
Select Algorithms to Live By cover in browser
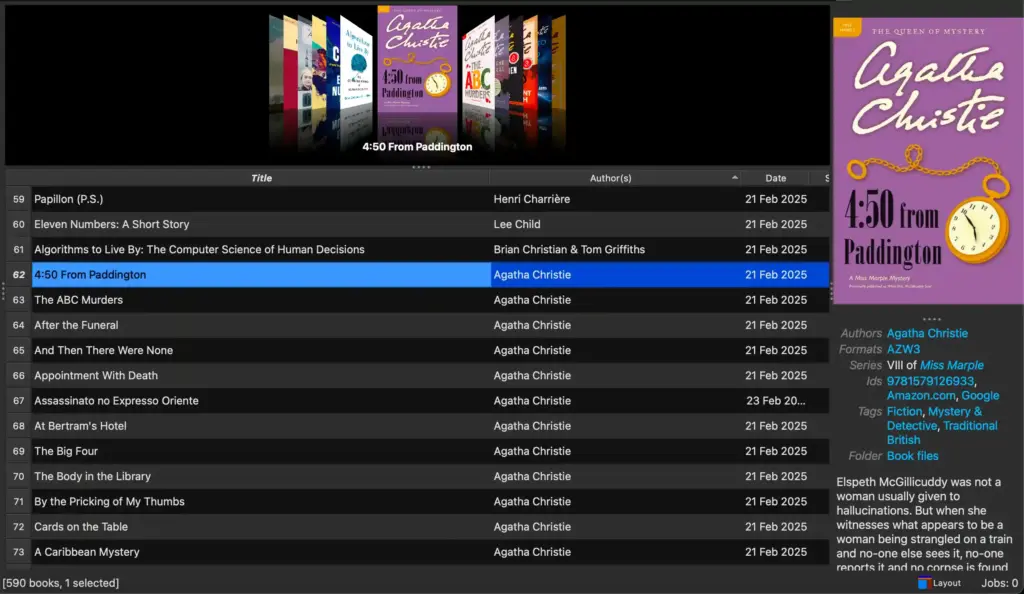357,64
